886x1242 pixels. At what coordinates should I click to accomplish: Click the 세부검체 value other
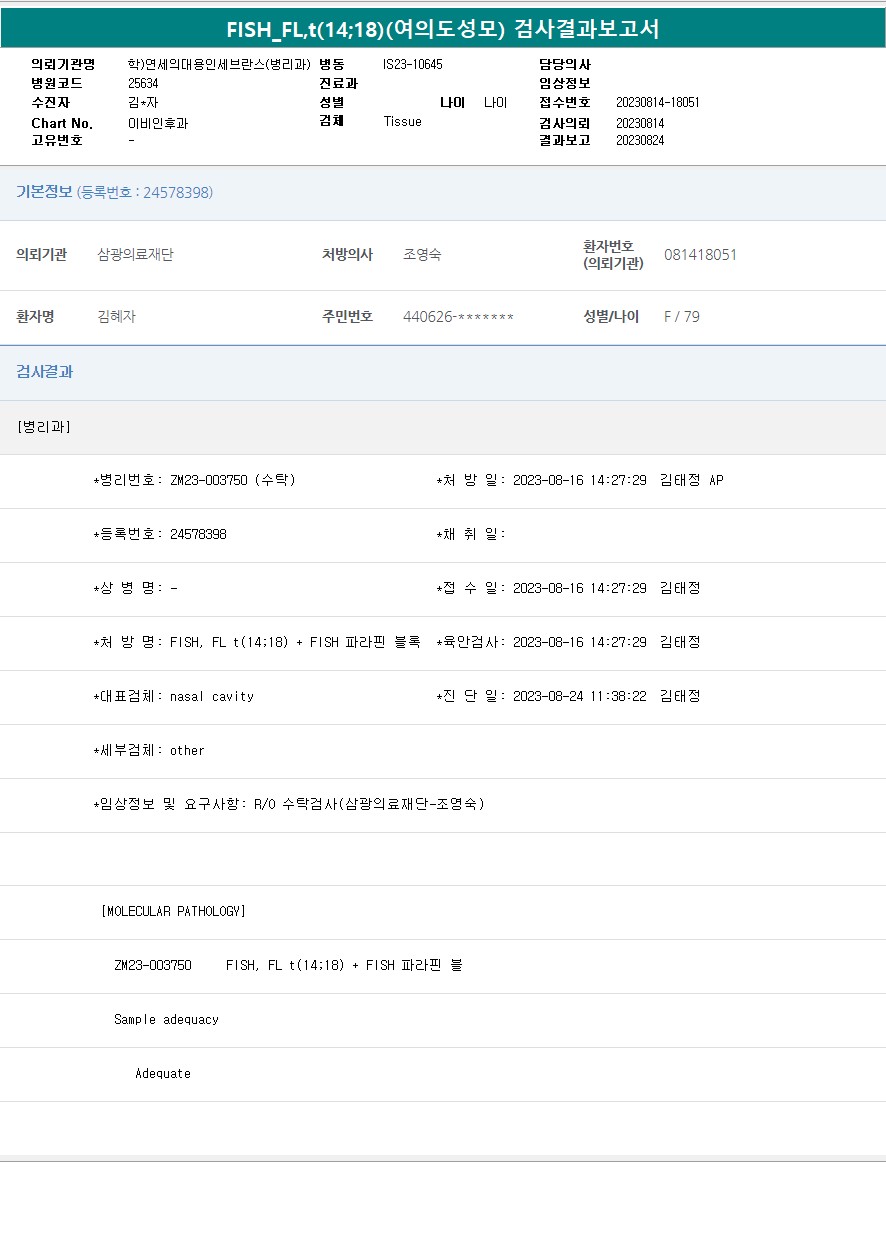[187, 751]
